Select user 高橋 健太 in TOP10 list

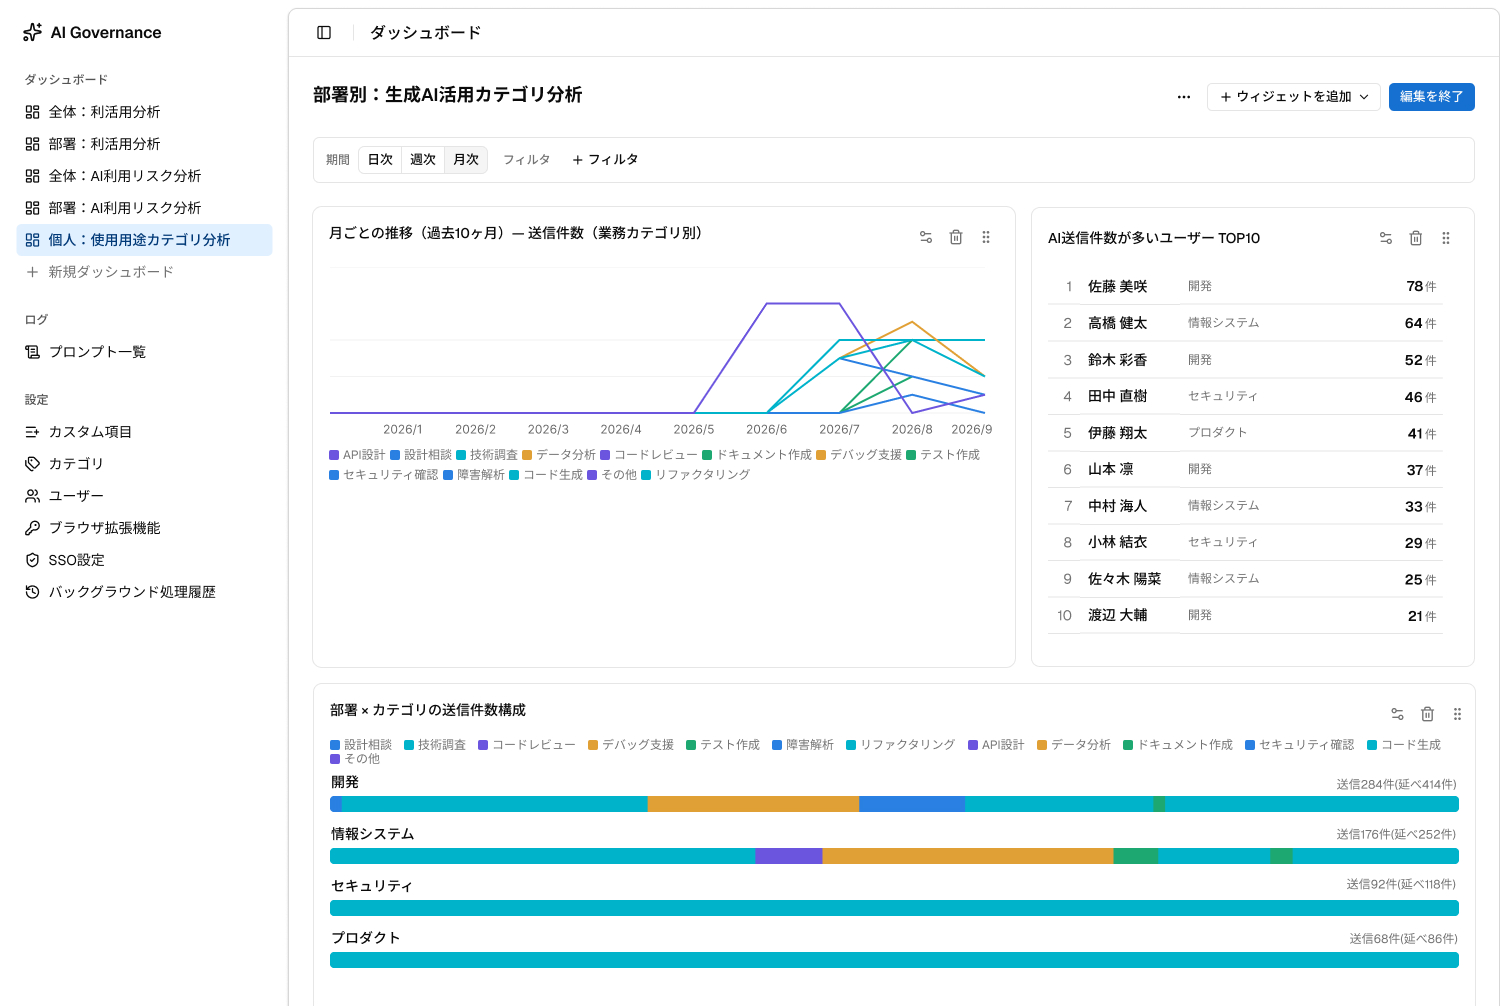click(x=1246, y=323)
